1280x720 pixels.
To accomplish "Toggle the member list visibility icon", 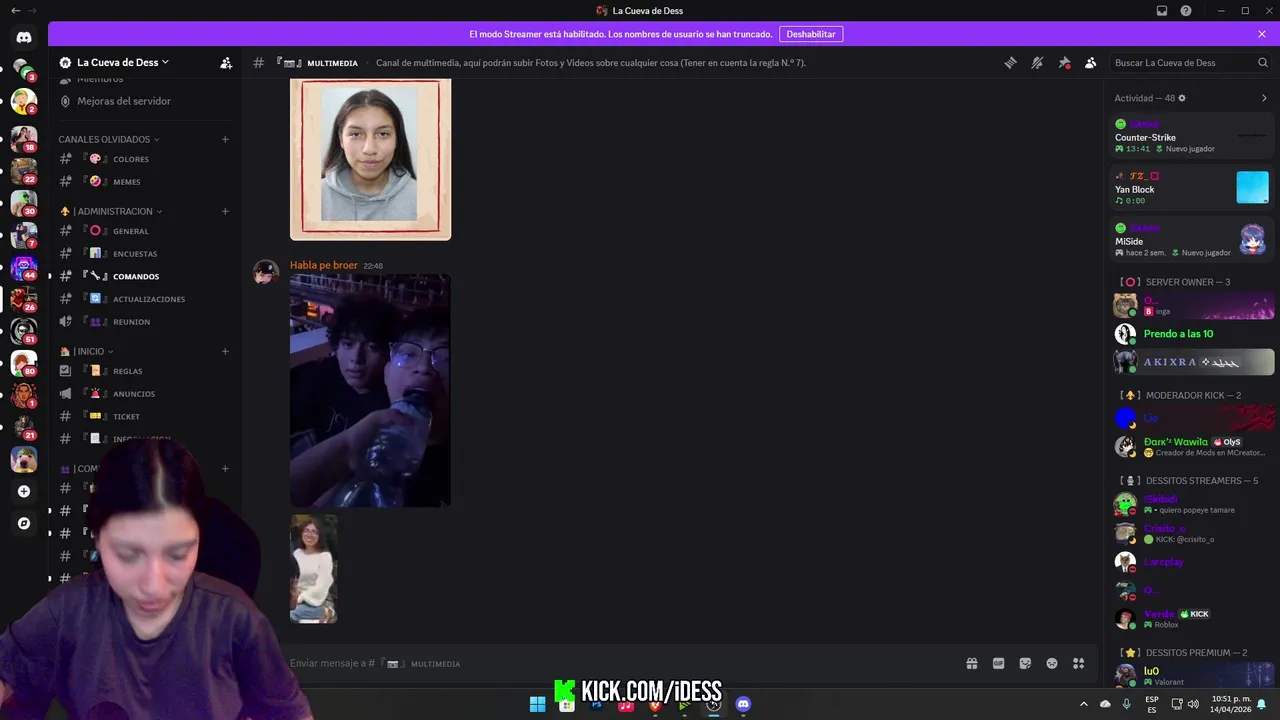I will click(x=1091, y=62).
